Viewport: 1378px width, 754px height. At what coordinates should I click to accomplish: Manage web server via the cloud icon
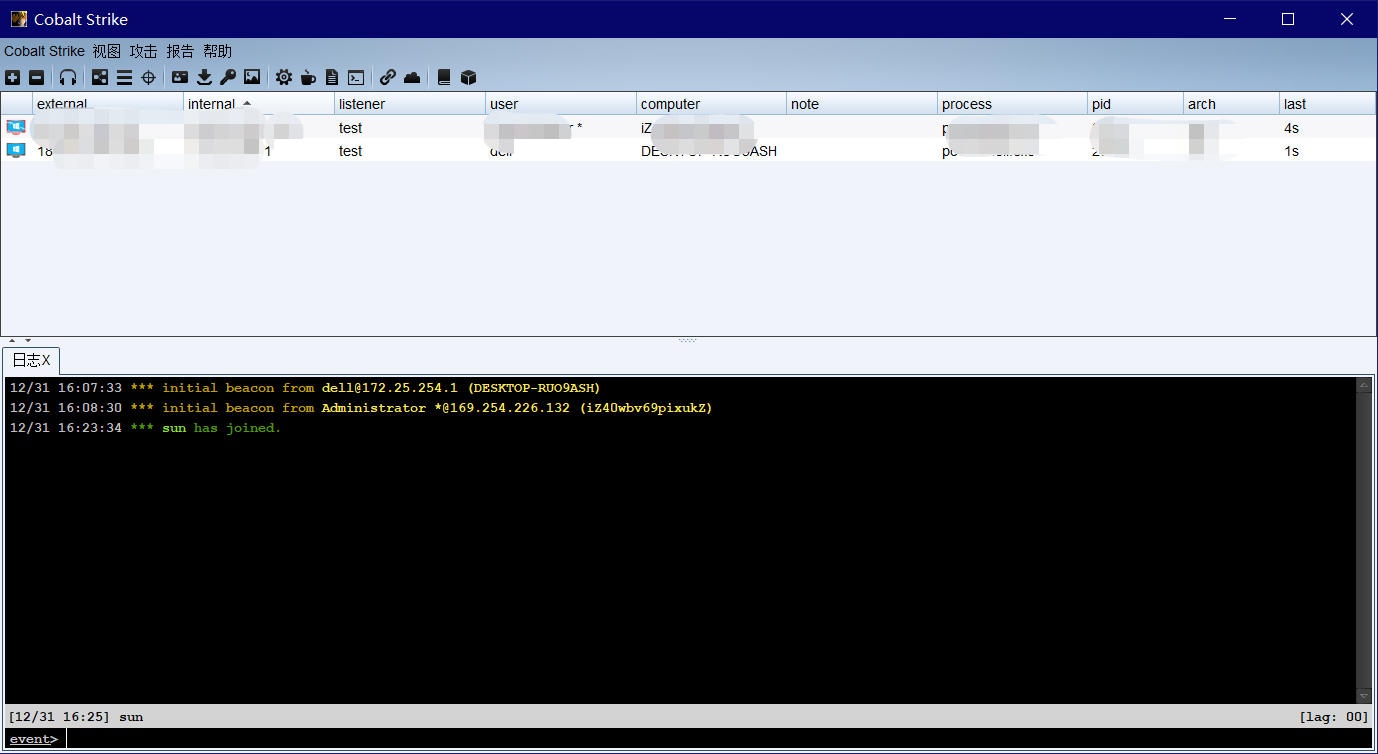[x=412, y=77]
